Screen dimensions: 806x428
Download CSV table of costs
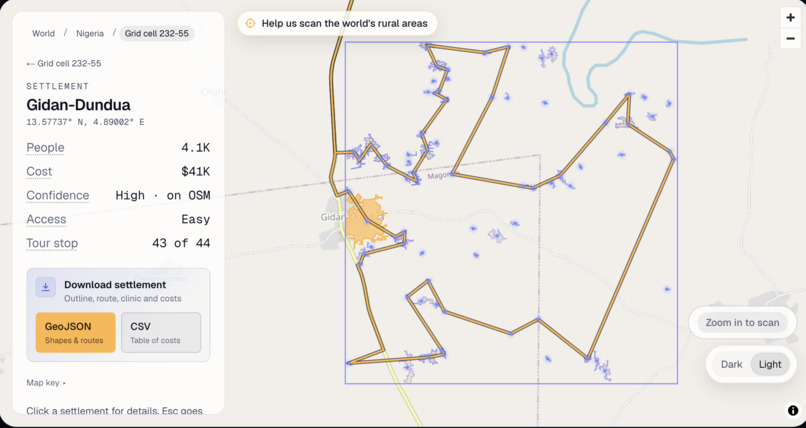click(x=161, y=332)
